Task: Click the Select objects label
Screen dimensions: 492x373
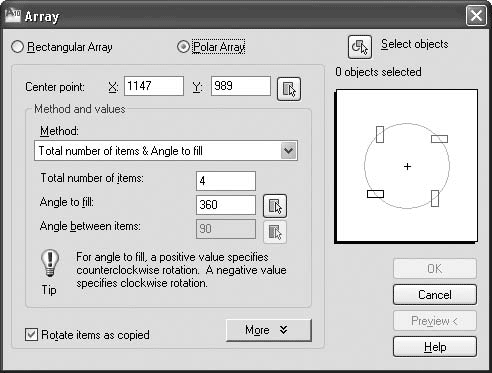Action: point(415,44)
